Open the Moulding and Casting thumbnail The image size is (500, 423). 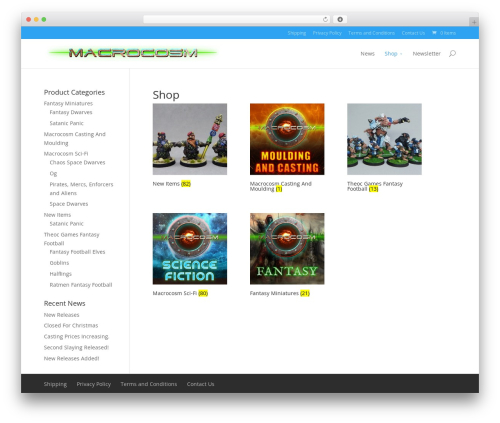[287, 139]
